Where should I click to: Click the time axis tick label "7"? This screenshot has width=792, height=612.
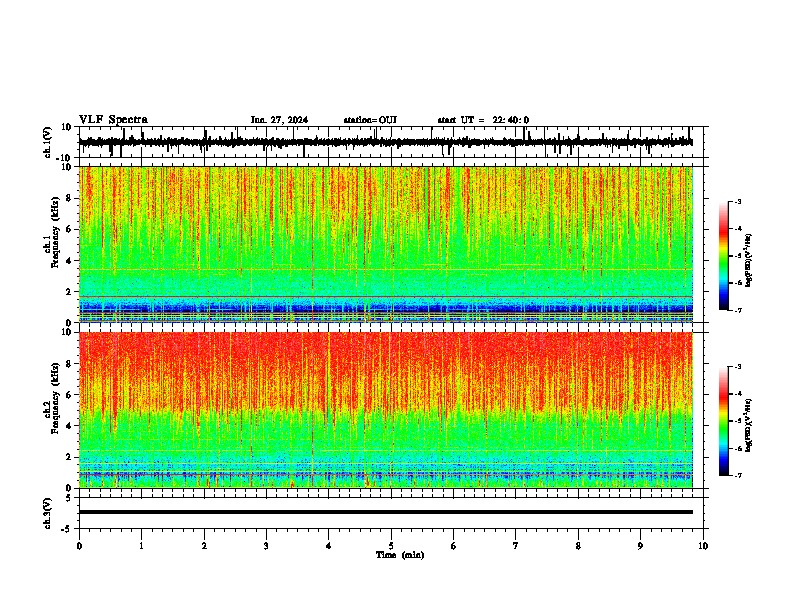[516, 546]
